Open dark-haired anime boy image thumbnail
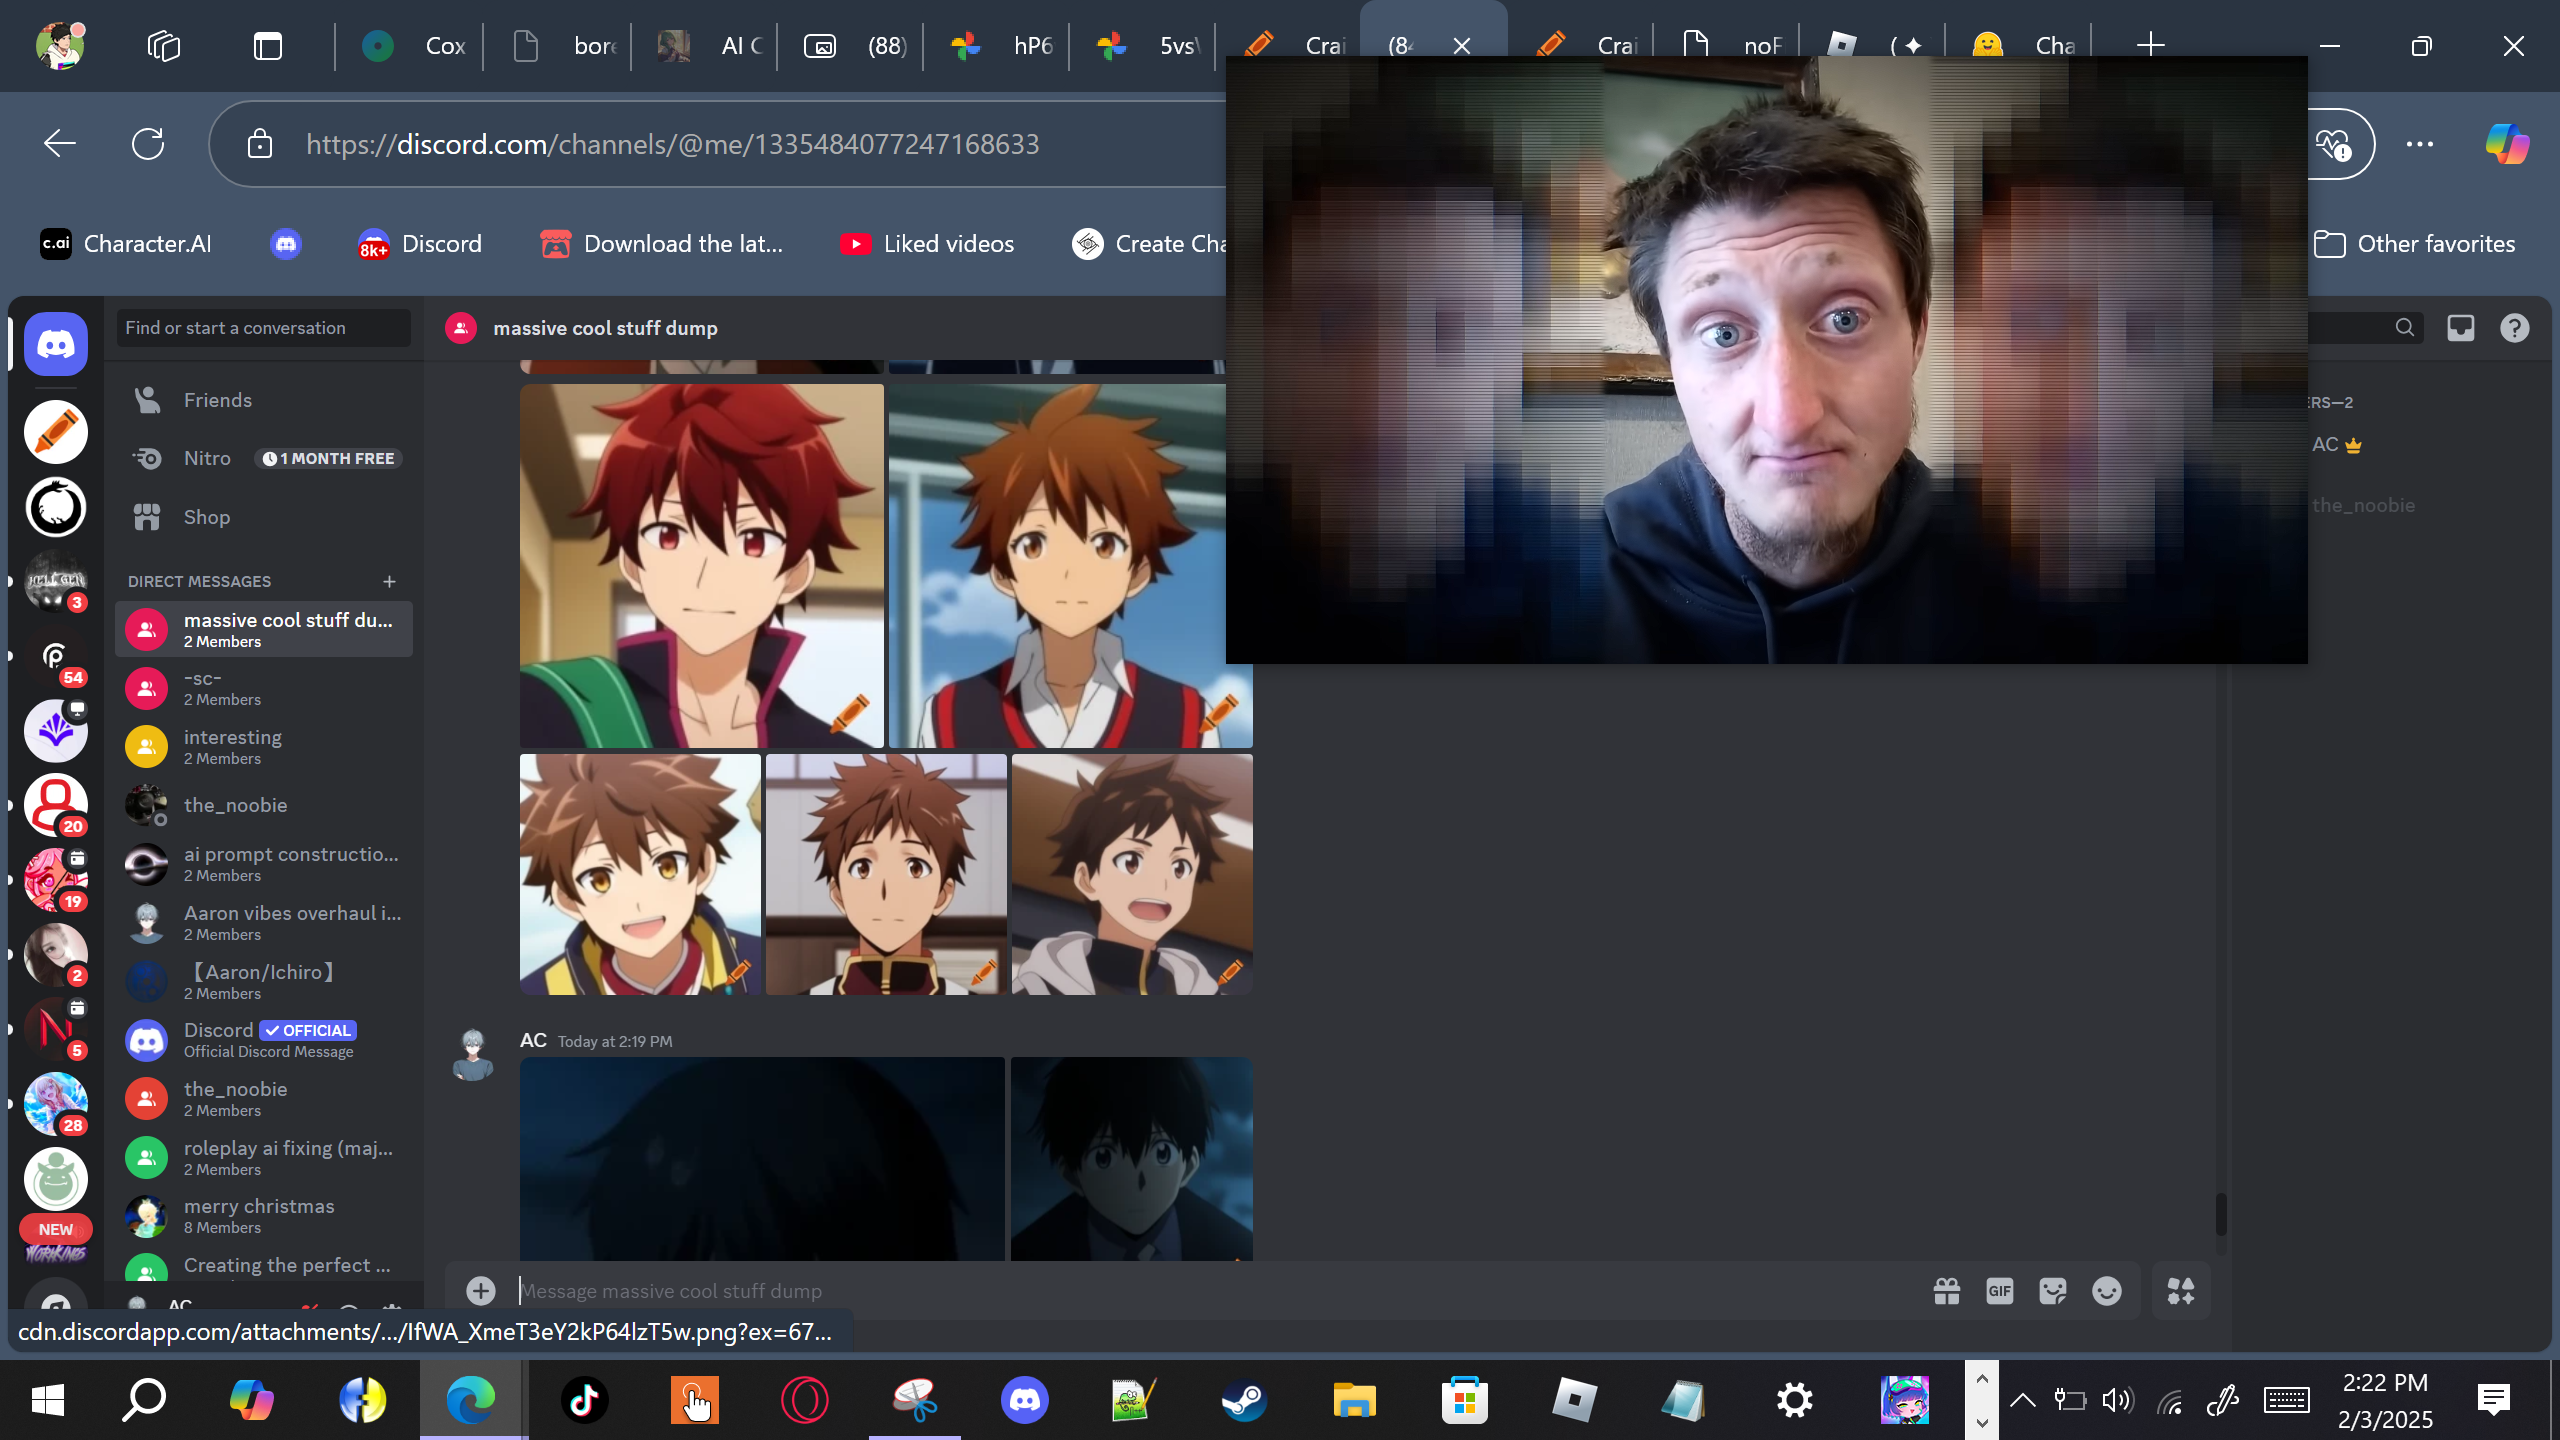 click(1132, 1159)
